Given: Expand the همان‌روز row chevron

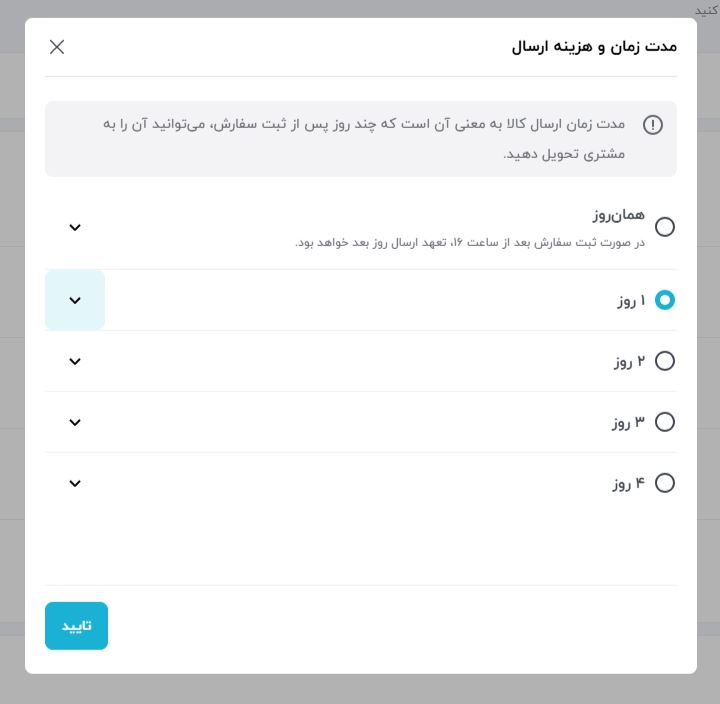Looking at the screenshot, I should (75, 227).
